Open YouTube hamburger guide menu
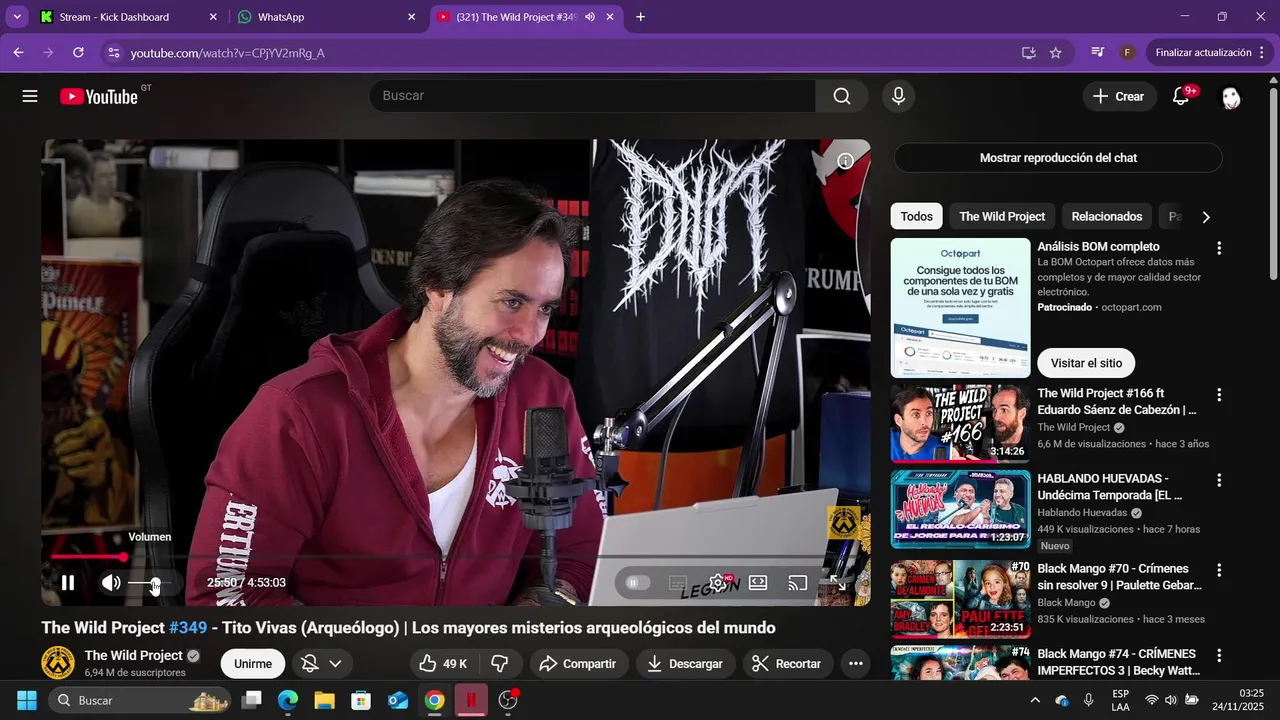1280x720 pixels. (x=30, y=96)
